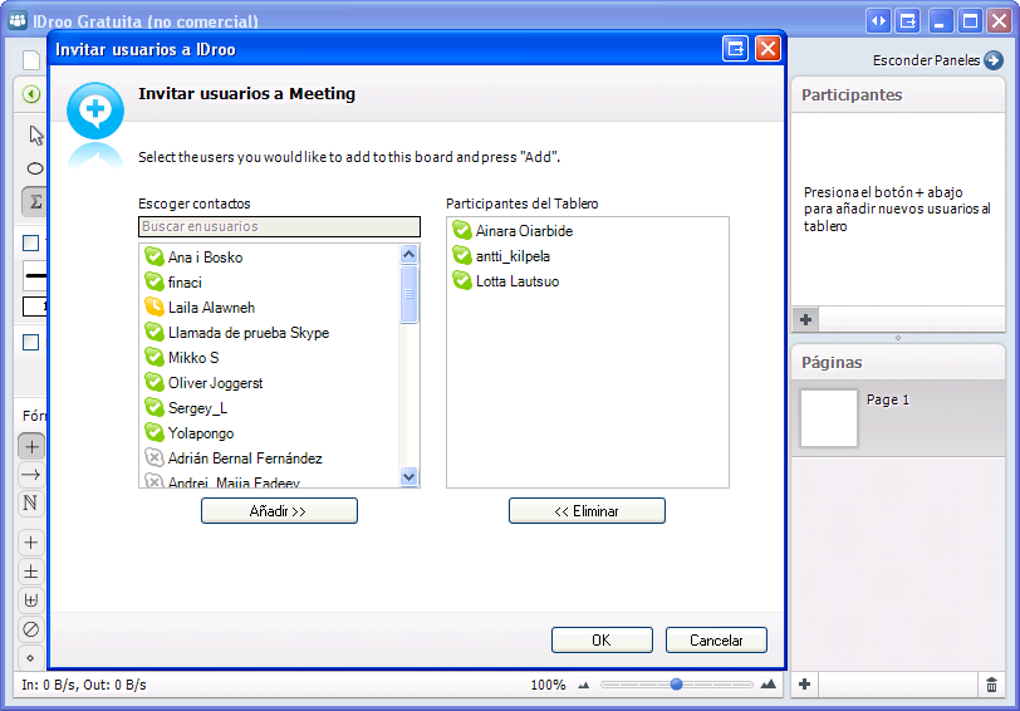Click the Buscar en usuarios search field
Image resolution: width=1020 pixels, height=711 pixels.
click(x=279, y=226)
